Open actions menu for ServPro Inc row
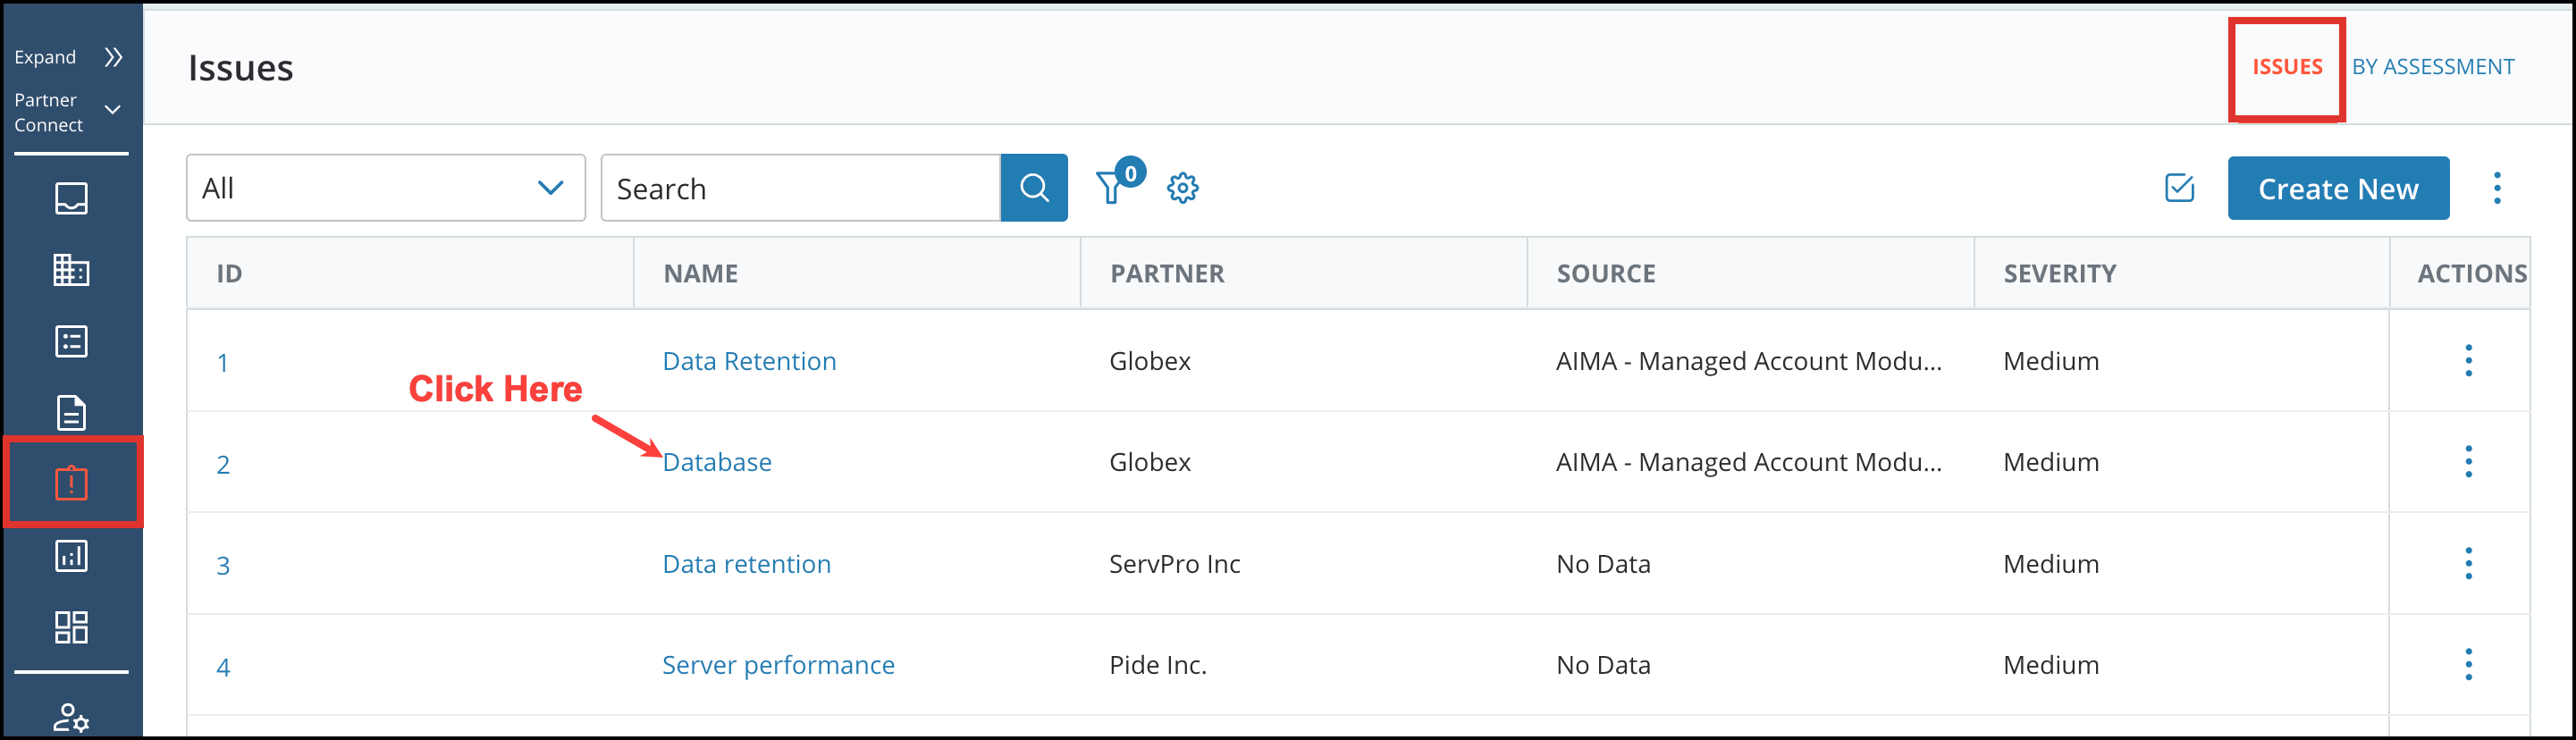Viewport: 2576px width, 740px height. [2468, 563]
